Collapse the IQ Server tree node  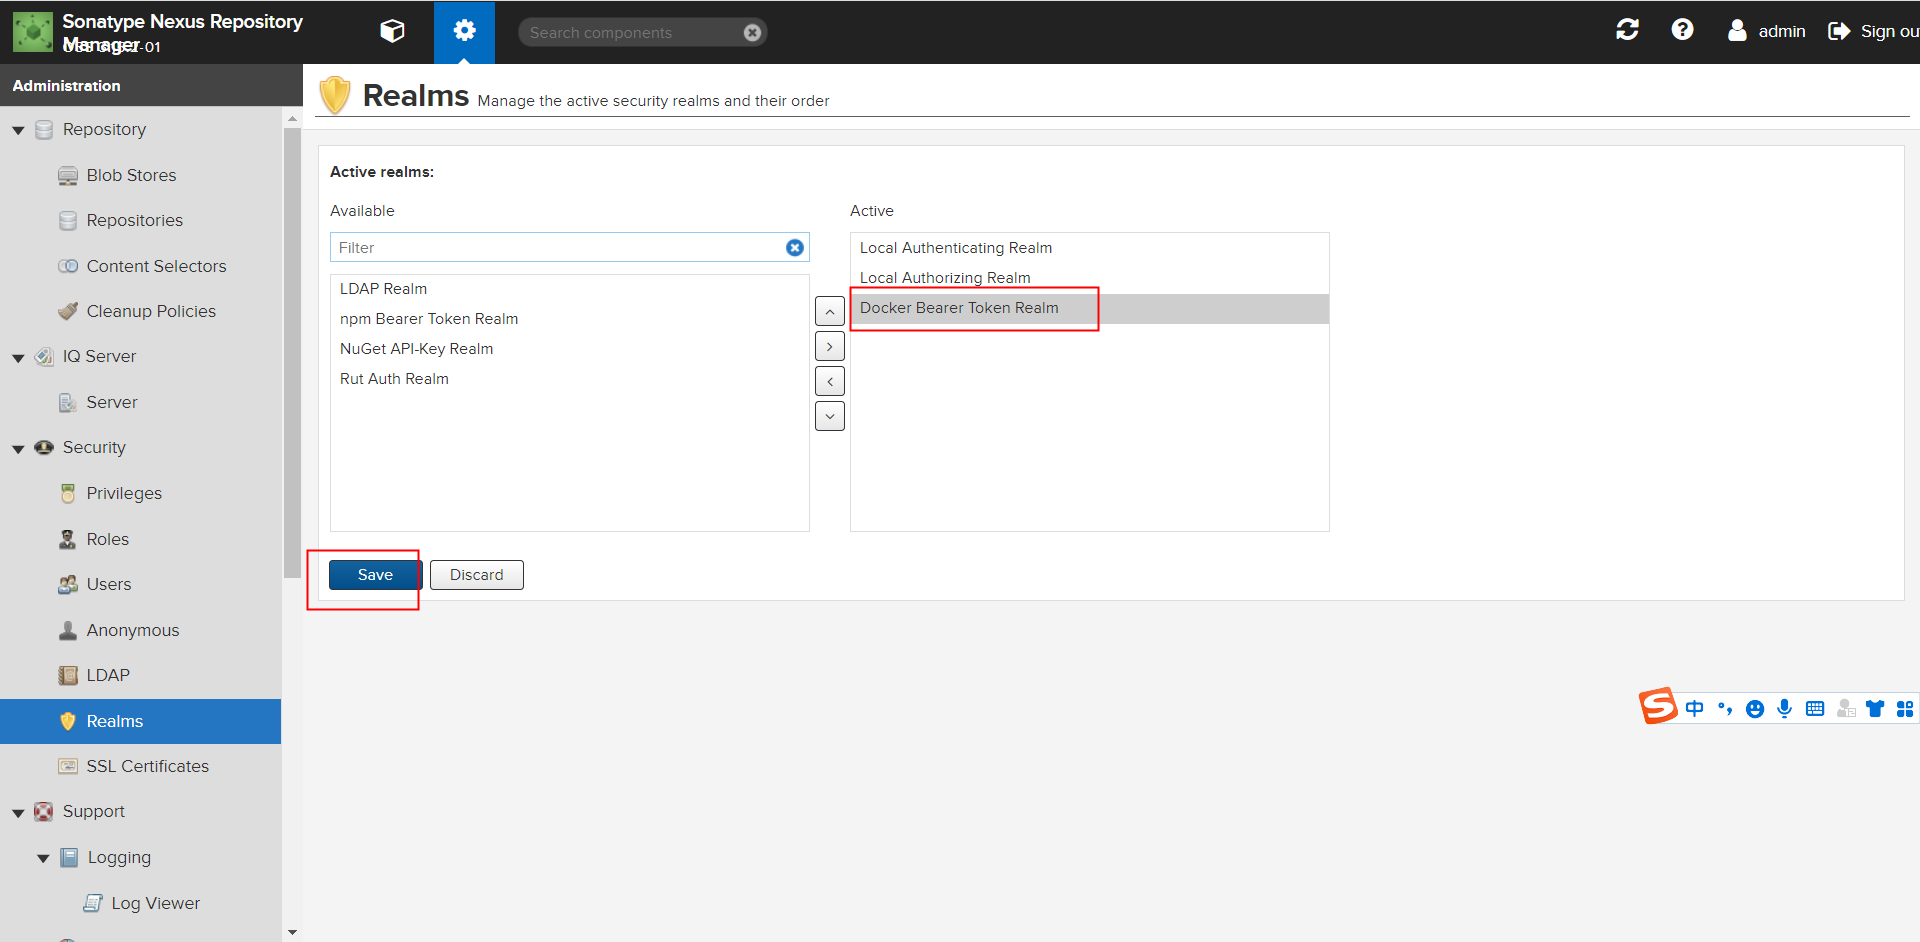click(x=18, y=357)
